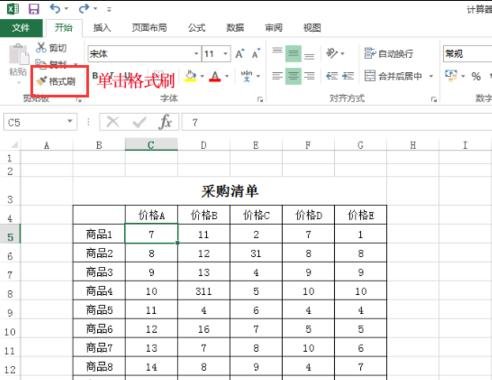Open the 页面布局 (Page Layout) tab
Image resolution: width=492 pixels, height=380 pixels.
pos(149,28)
